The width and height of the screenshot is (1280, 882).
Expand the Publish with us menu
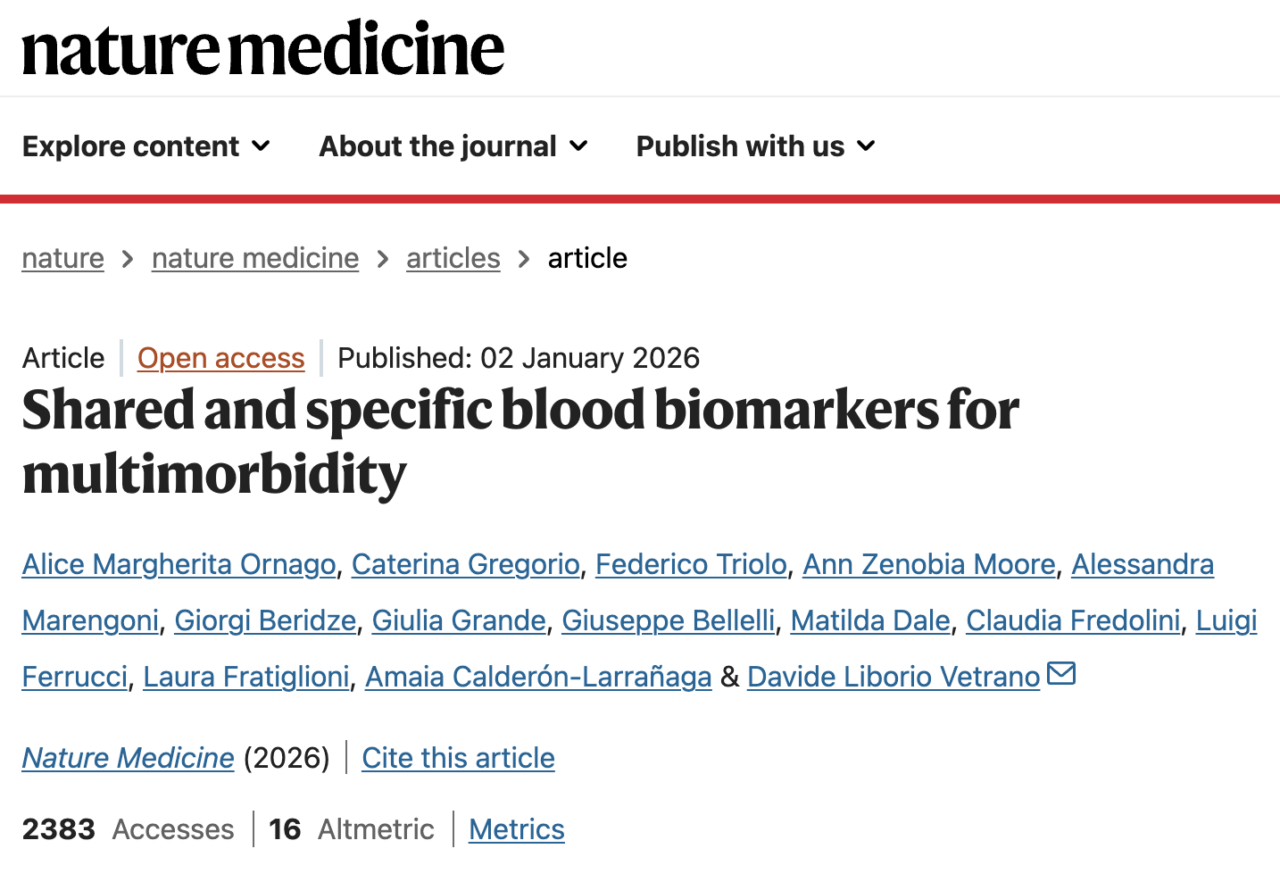[755, 146]
